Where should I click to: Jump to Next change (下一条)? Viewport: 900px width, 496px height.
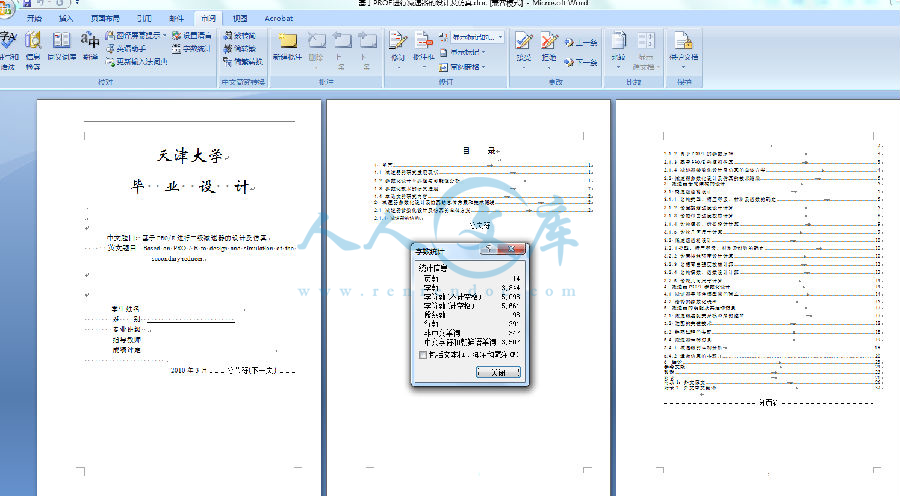click(x=580, y=62)
